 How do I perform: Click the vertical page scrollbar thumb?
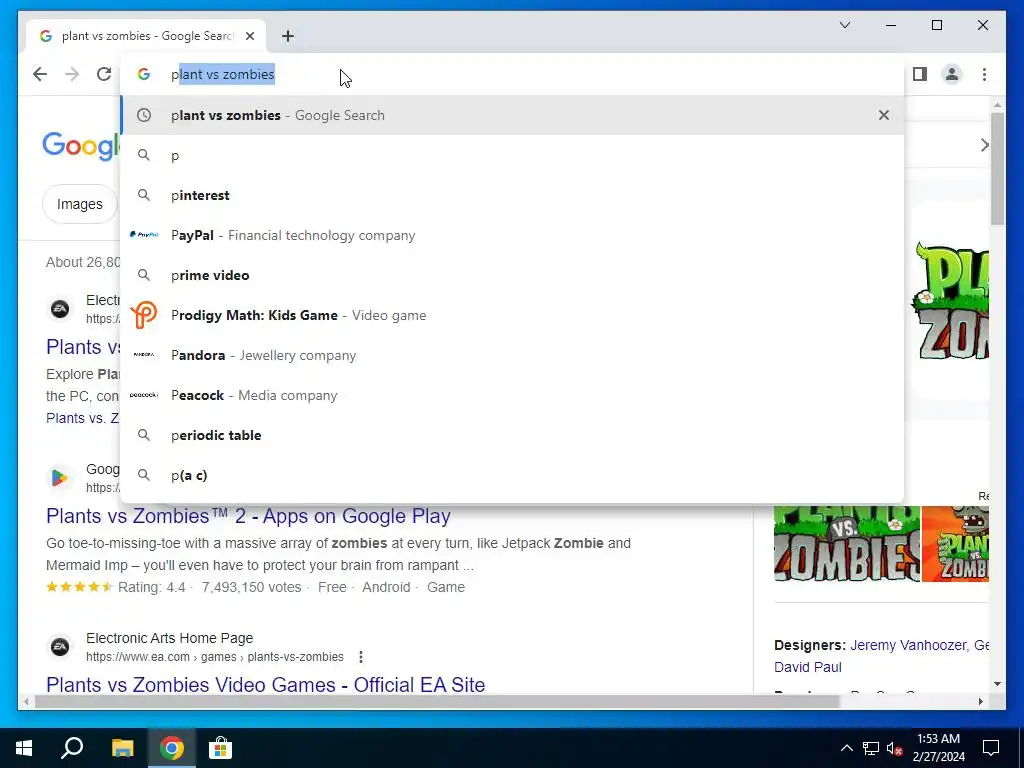(x=997, y=168)
